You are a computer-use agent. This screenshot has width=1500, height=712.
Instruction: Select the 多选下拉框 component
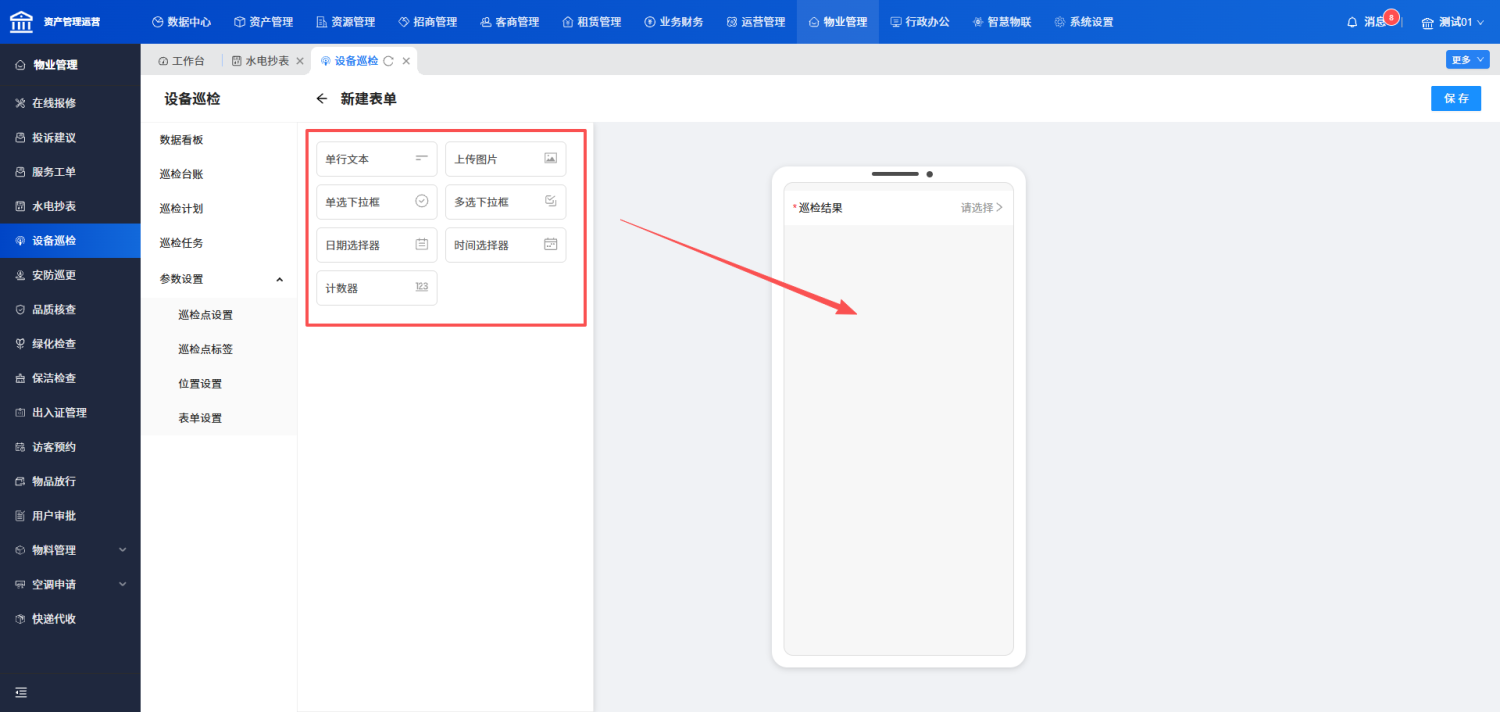click(505, 202)
